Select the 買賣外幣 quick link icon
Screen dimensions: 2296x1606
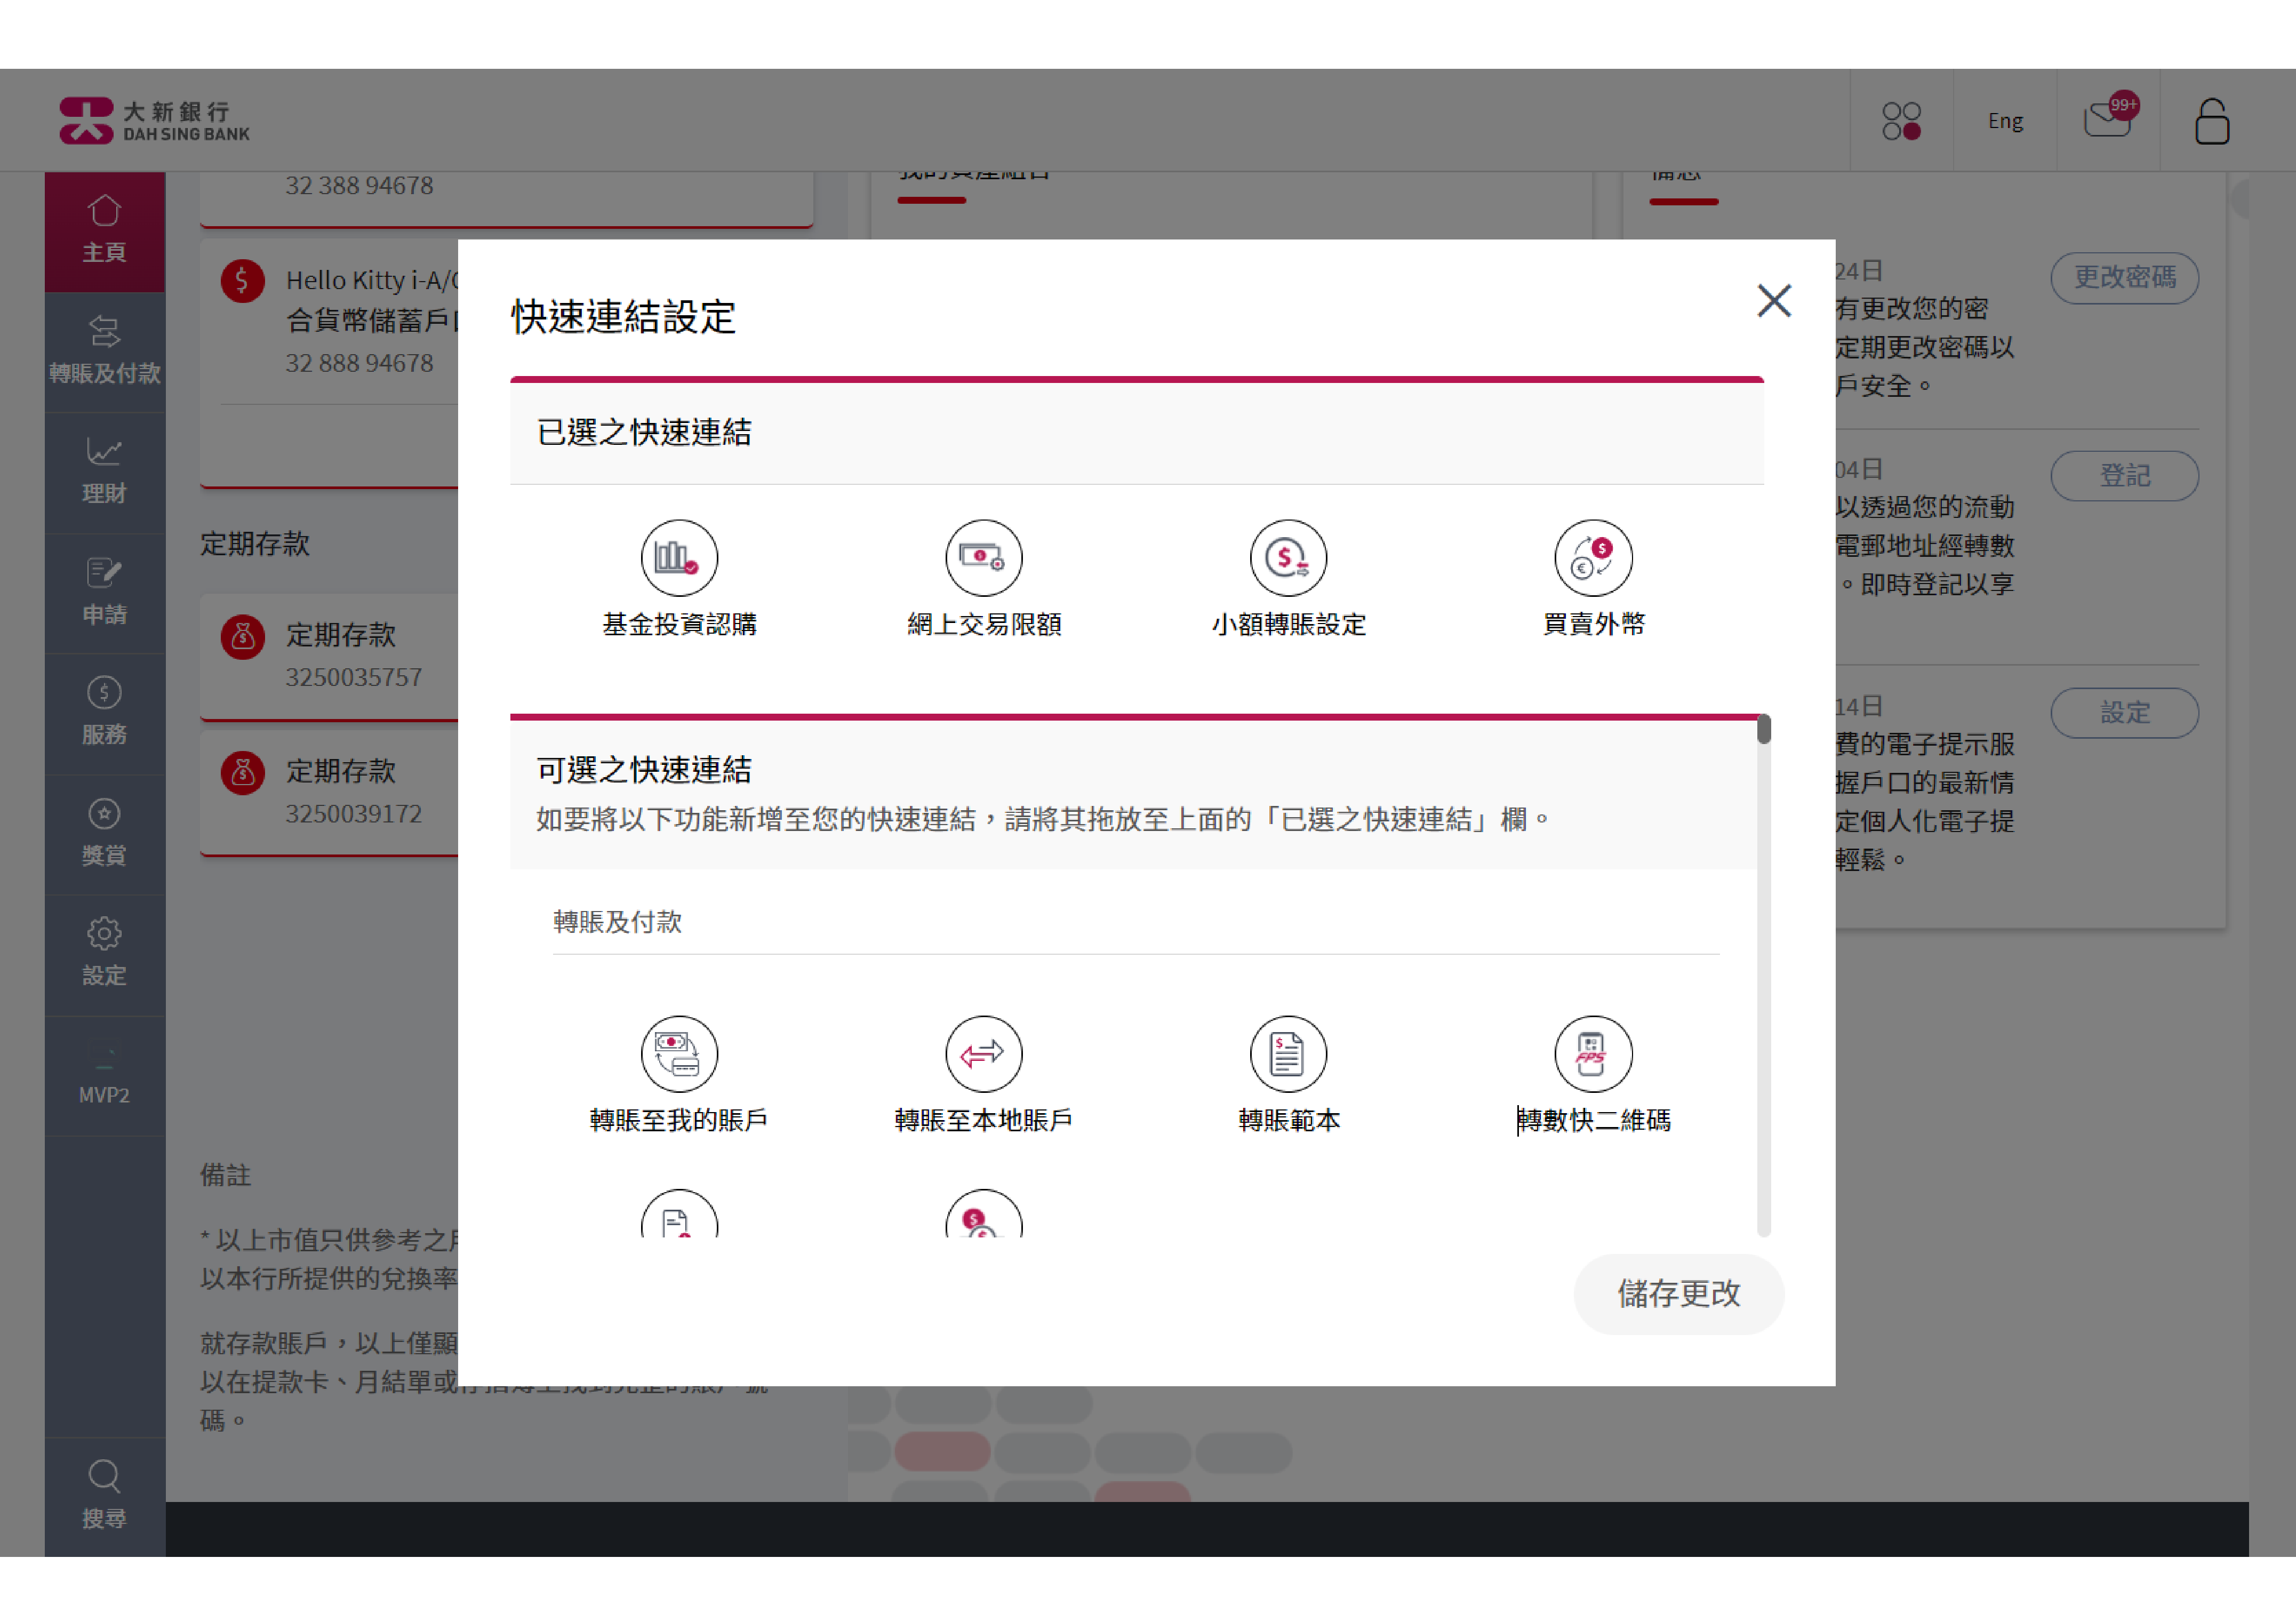pos(1593,557)
